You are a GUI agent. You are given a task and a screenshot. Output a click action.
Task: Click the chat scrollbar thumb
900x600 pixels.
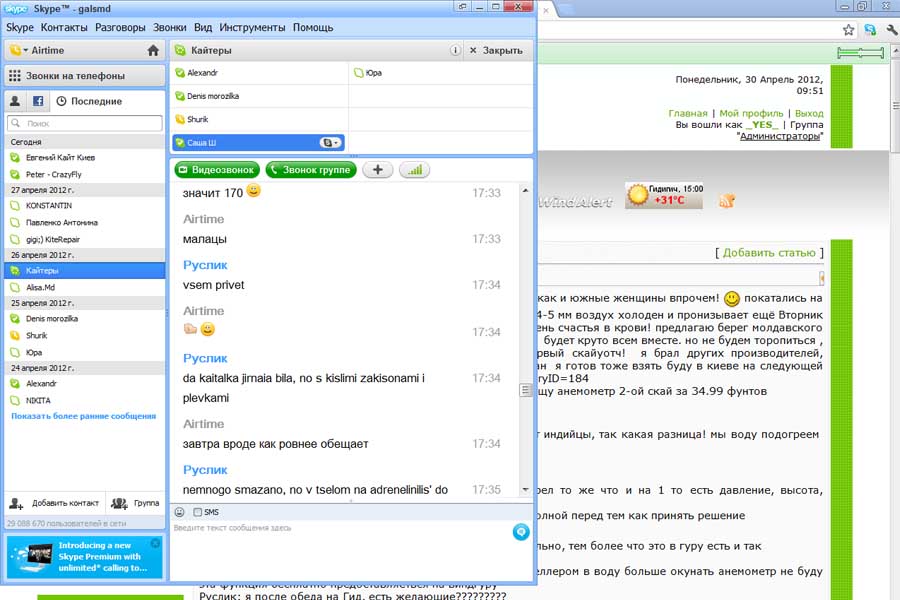click(525, 390)
